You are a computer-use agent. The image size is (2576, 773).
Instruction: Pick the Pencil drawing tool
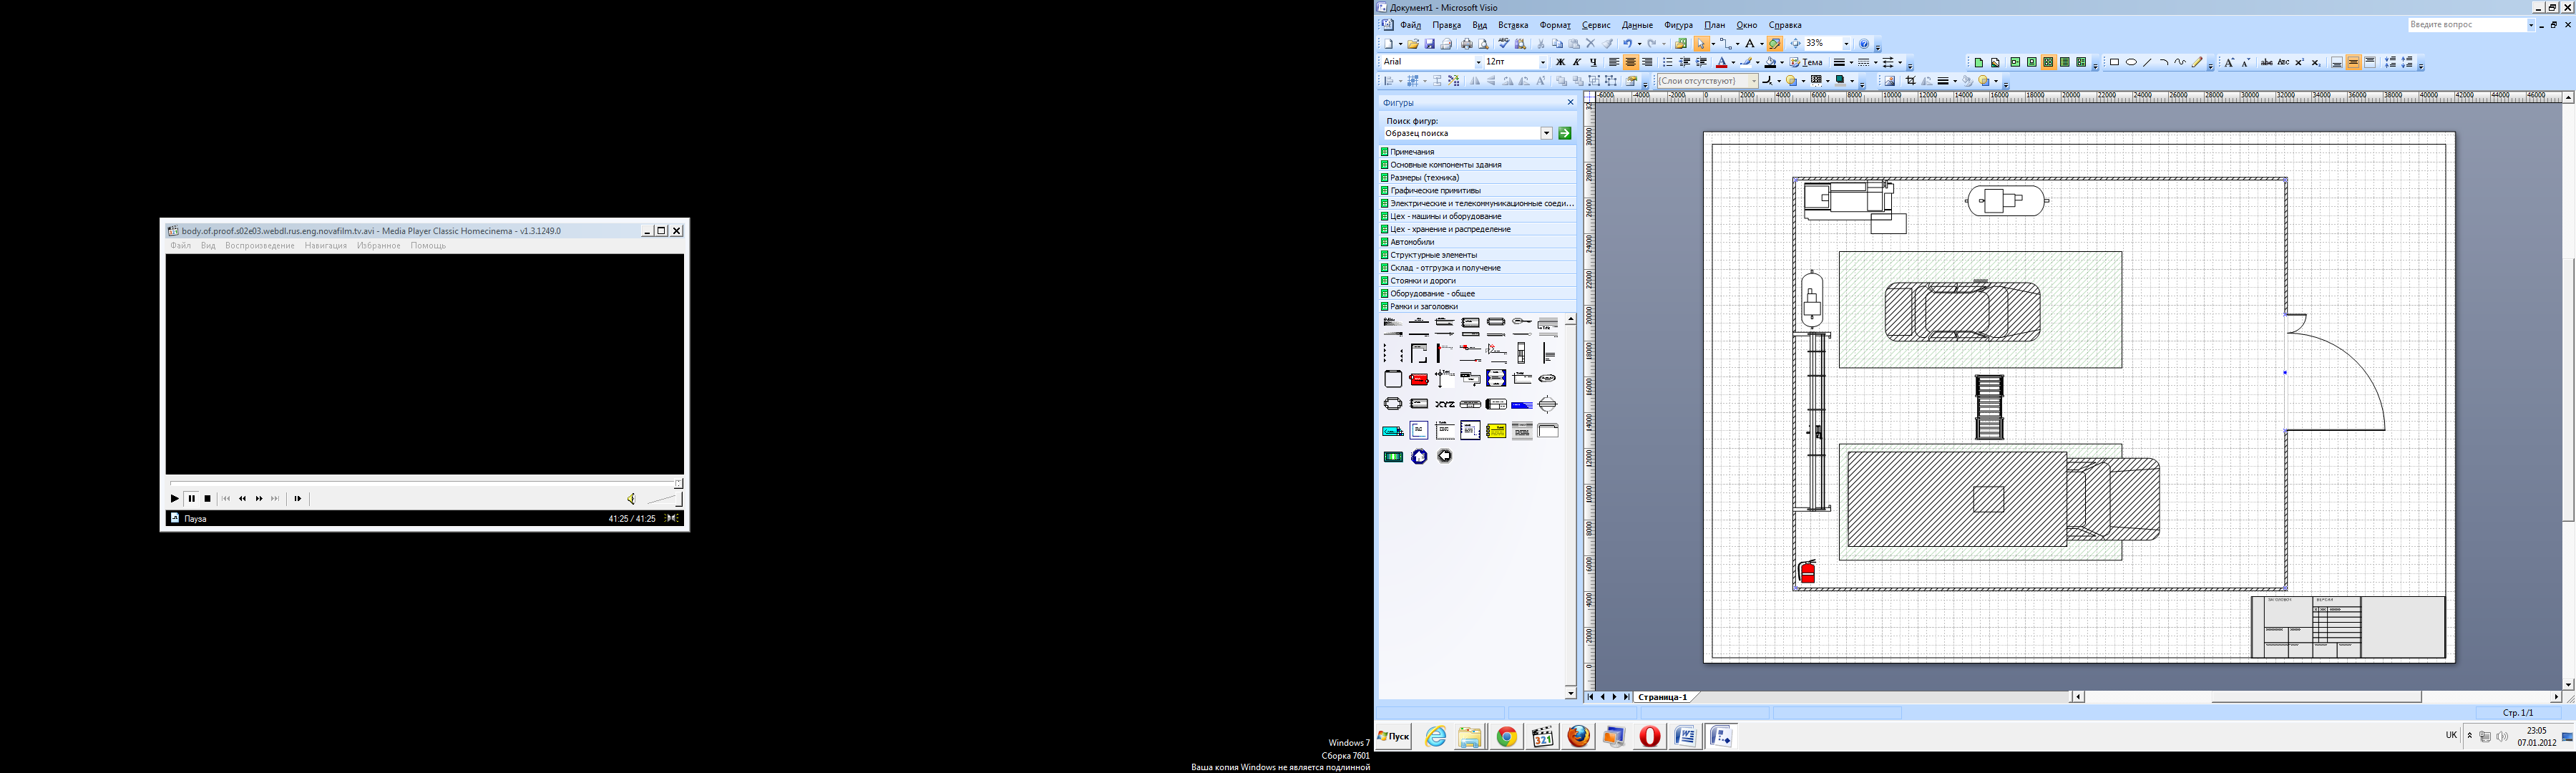[2197, 62]
